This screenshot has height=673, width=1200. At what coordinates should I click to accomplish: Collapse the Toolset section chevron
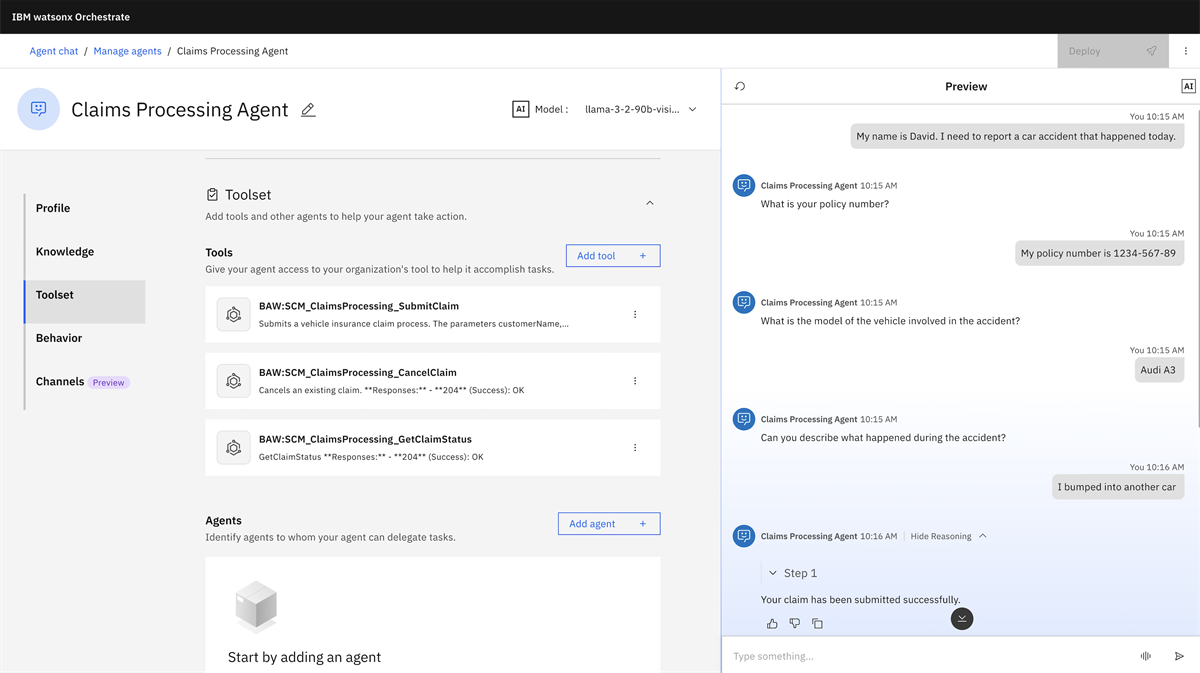[x=650, y=203]
